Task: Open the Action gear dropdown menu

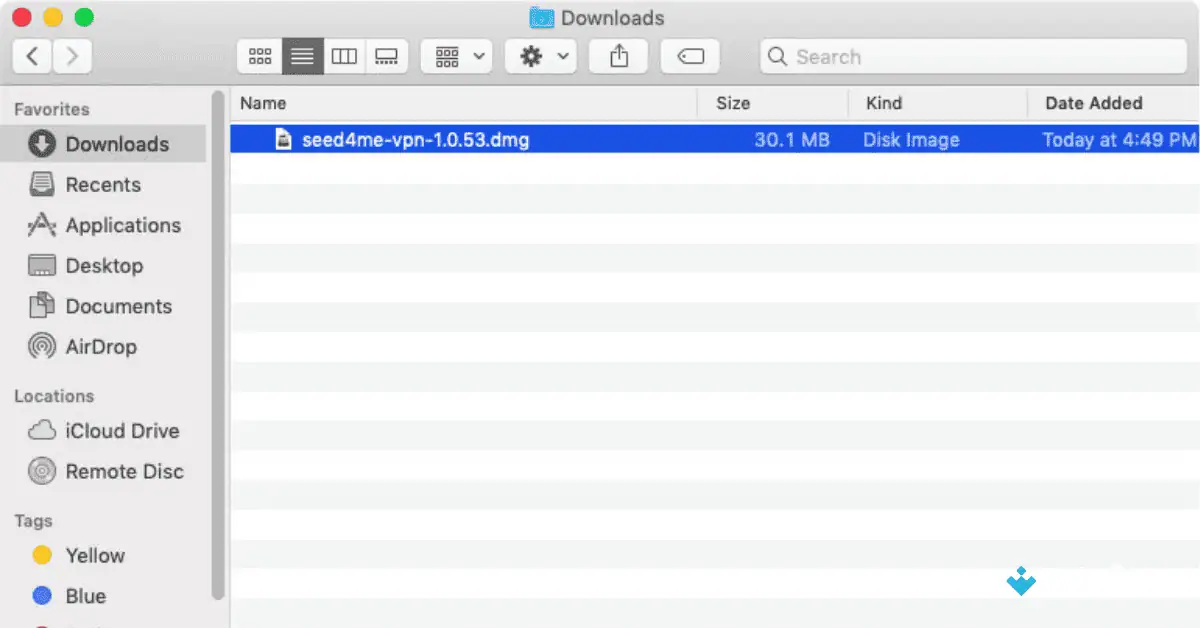Action: [x=541, y=57]
